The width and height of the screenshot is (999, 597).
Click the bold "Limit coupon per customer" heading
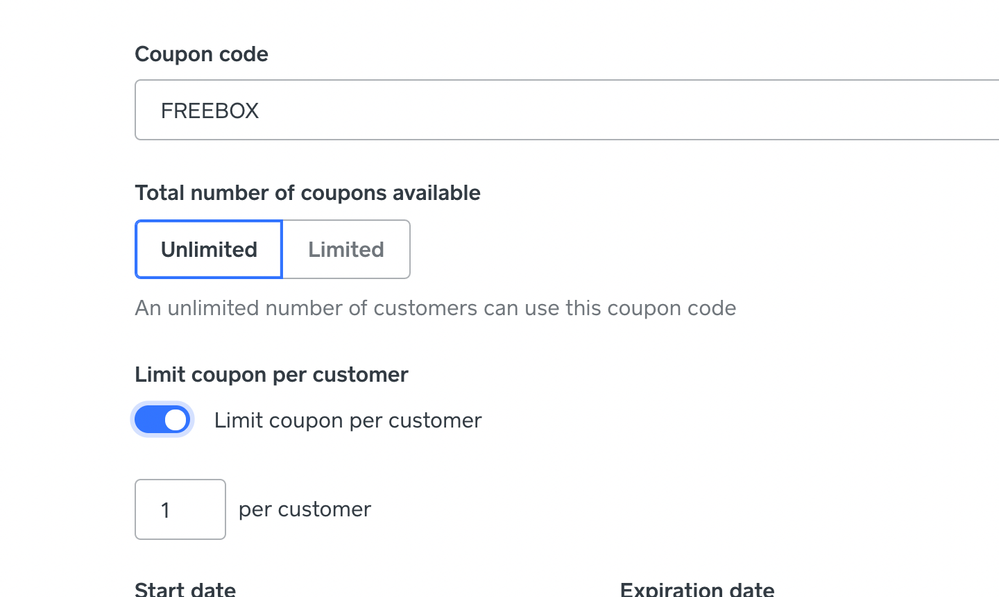point(271,375)
